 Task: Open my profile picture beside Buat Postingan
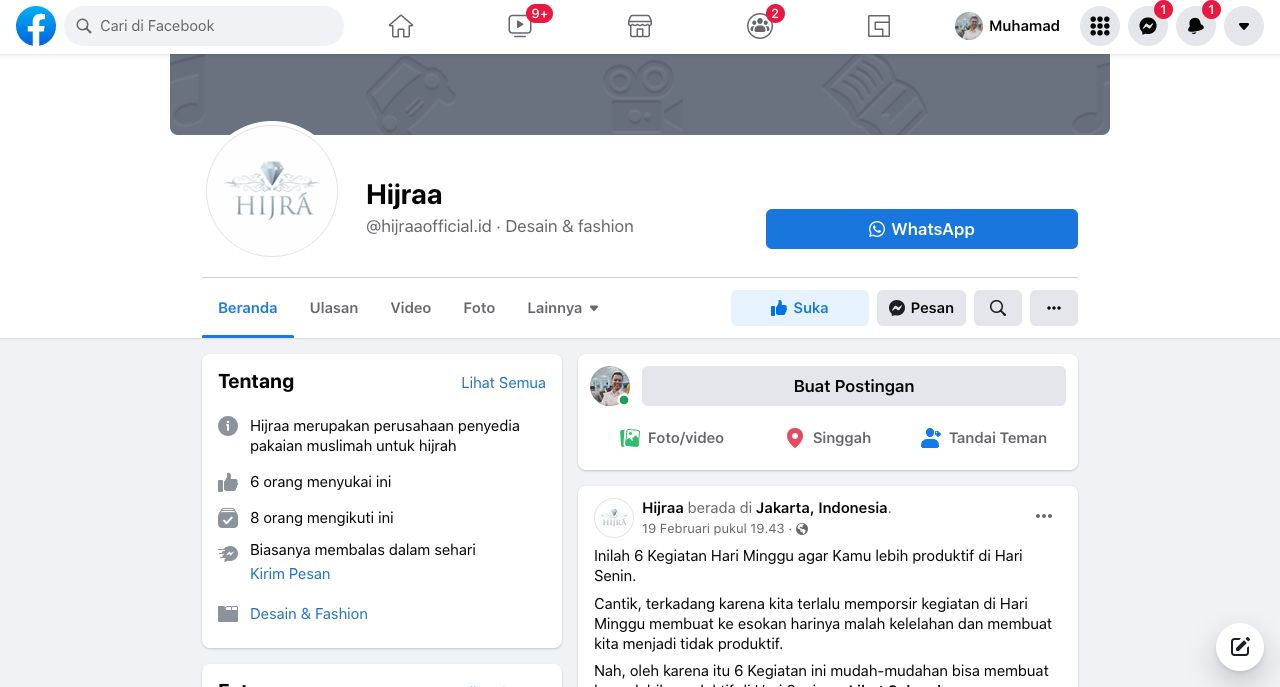[x=610, y=386]
